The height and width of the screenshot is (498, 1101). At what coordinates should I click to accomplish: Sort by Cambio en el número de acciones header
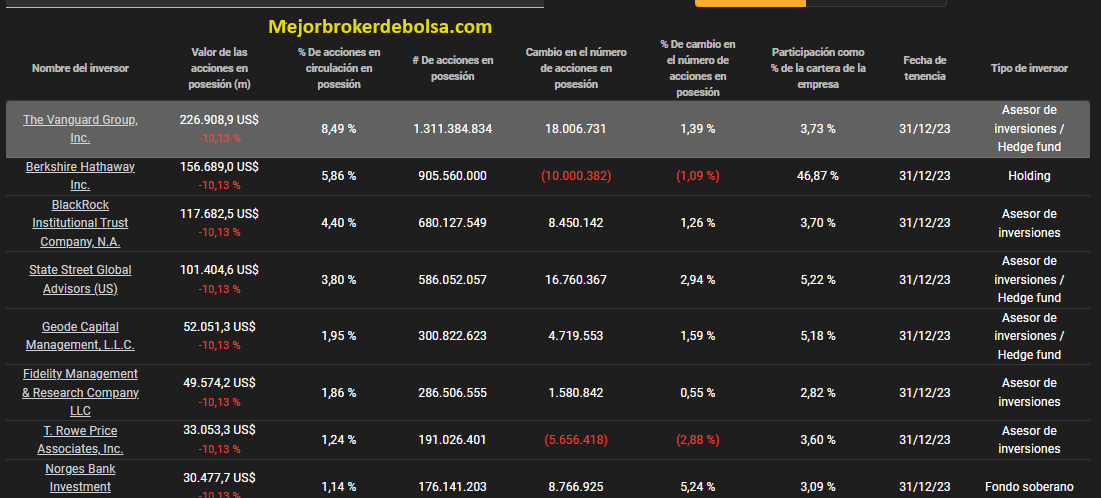pos(576,68)
